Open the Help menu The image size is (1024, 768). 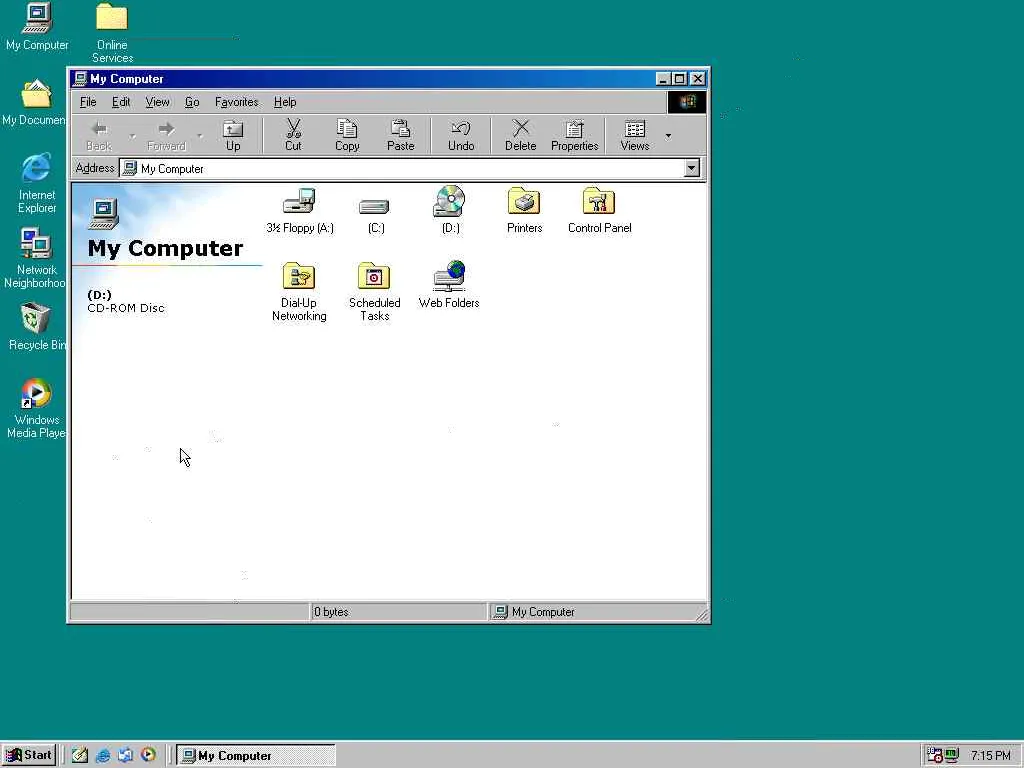[285, 102]
